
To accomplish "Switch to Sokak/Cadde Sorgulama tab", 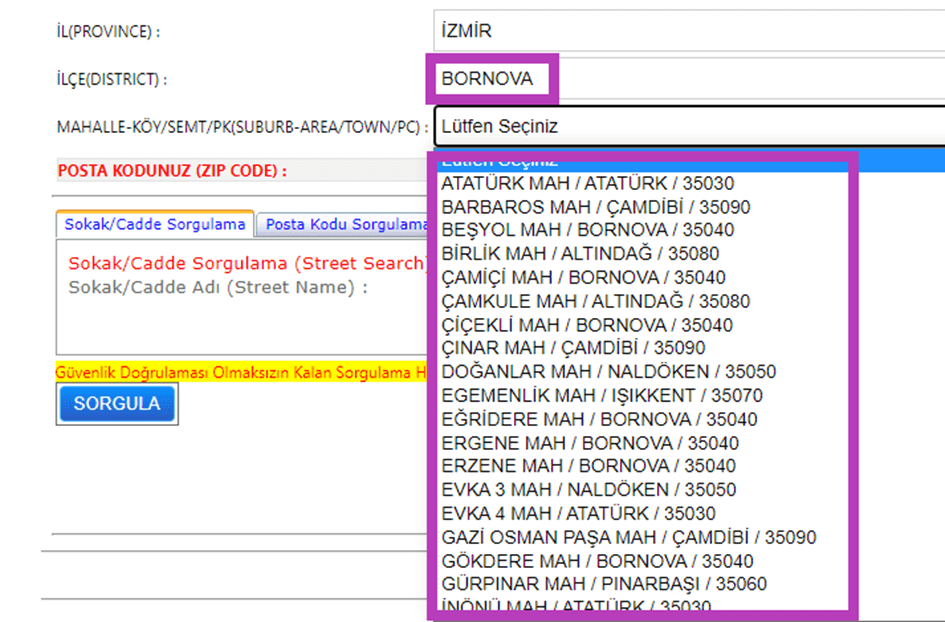I will pos(155,225).
